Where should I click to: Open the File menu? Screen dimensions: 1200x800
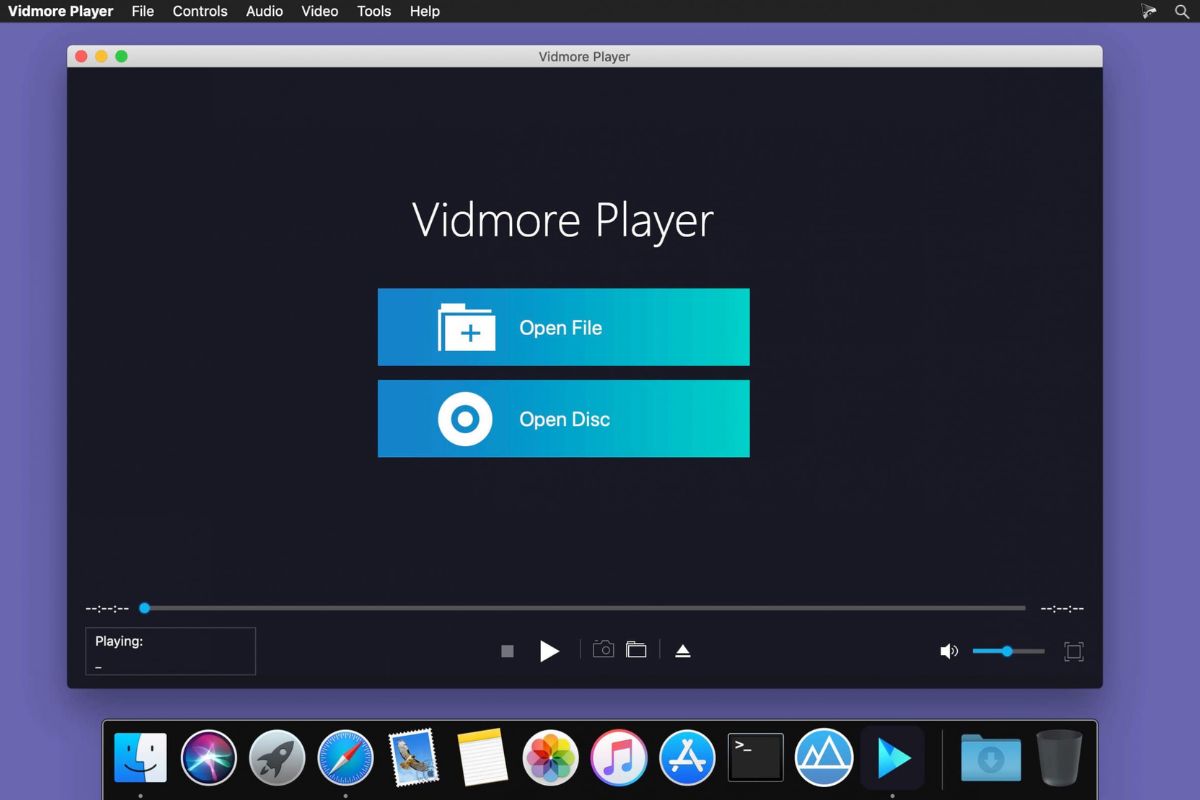143,11
